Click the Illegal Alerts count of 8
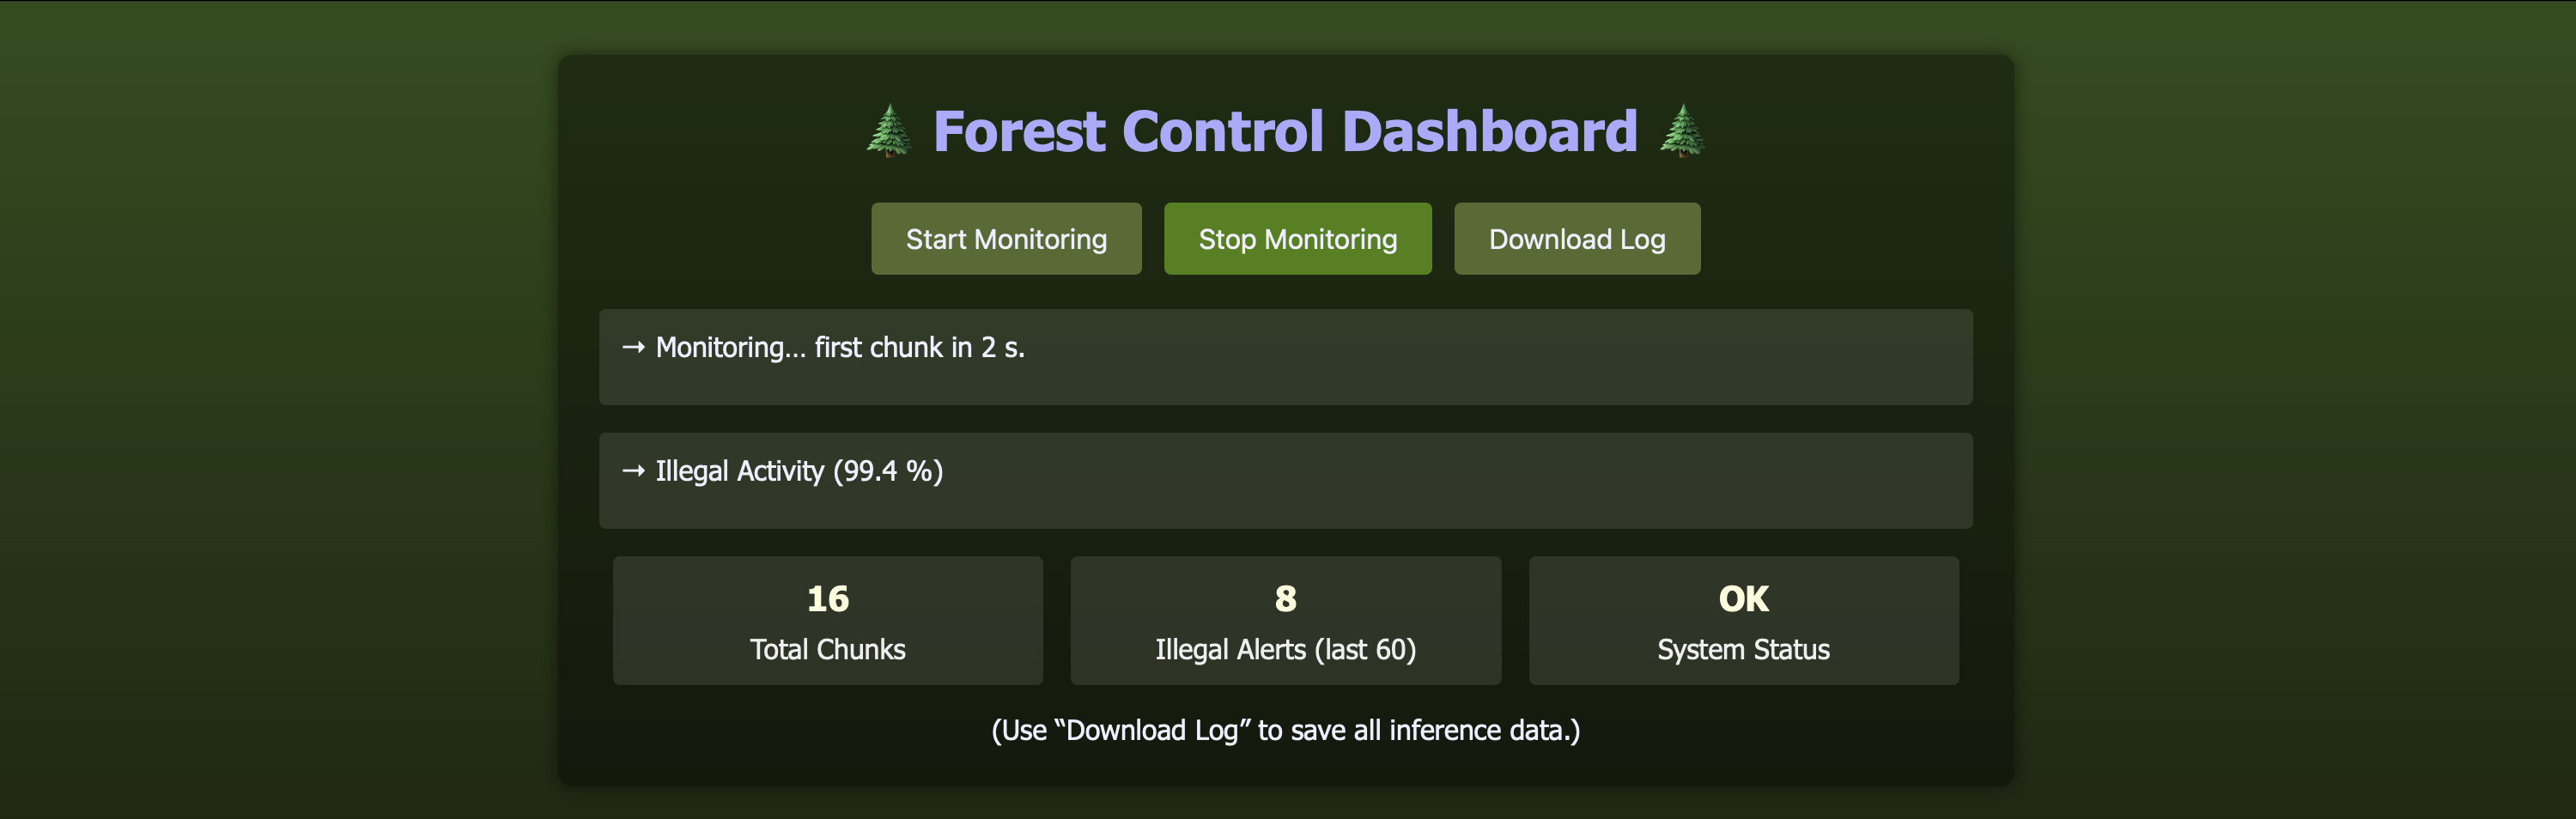2576x819 pixels. point(1285,598)
